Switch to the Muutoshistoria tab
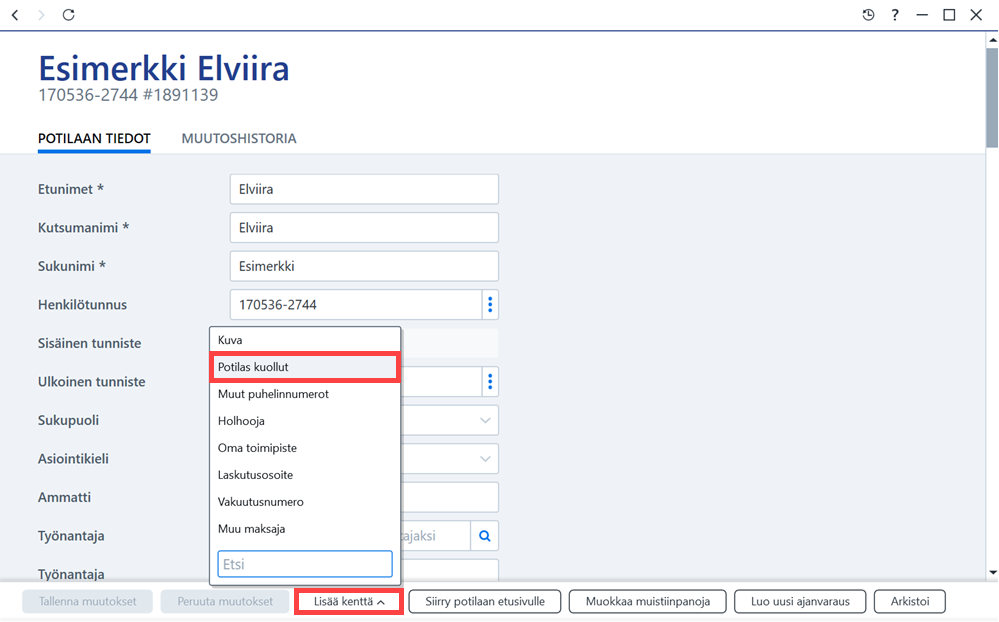The image size is (999, 622). pyautogui.click(x=239, y=138)
